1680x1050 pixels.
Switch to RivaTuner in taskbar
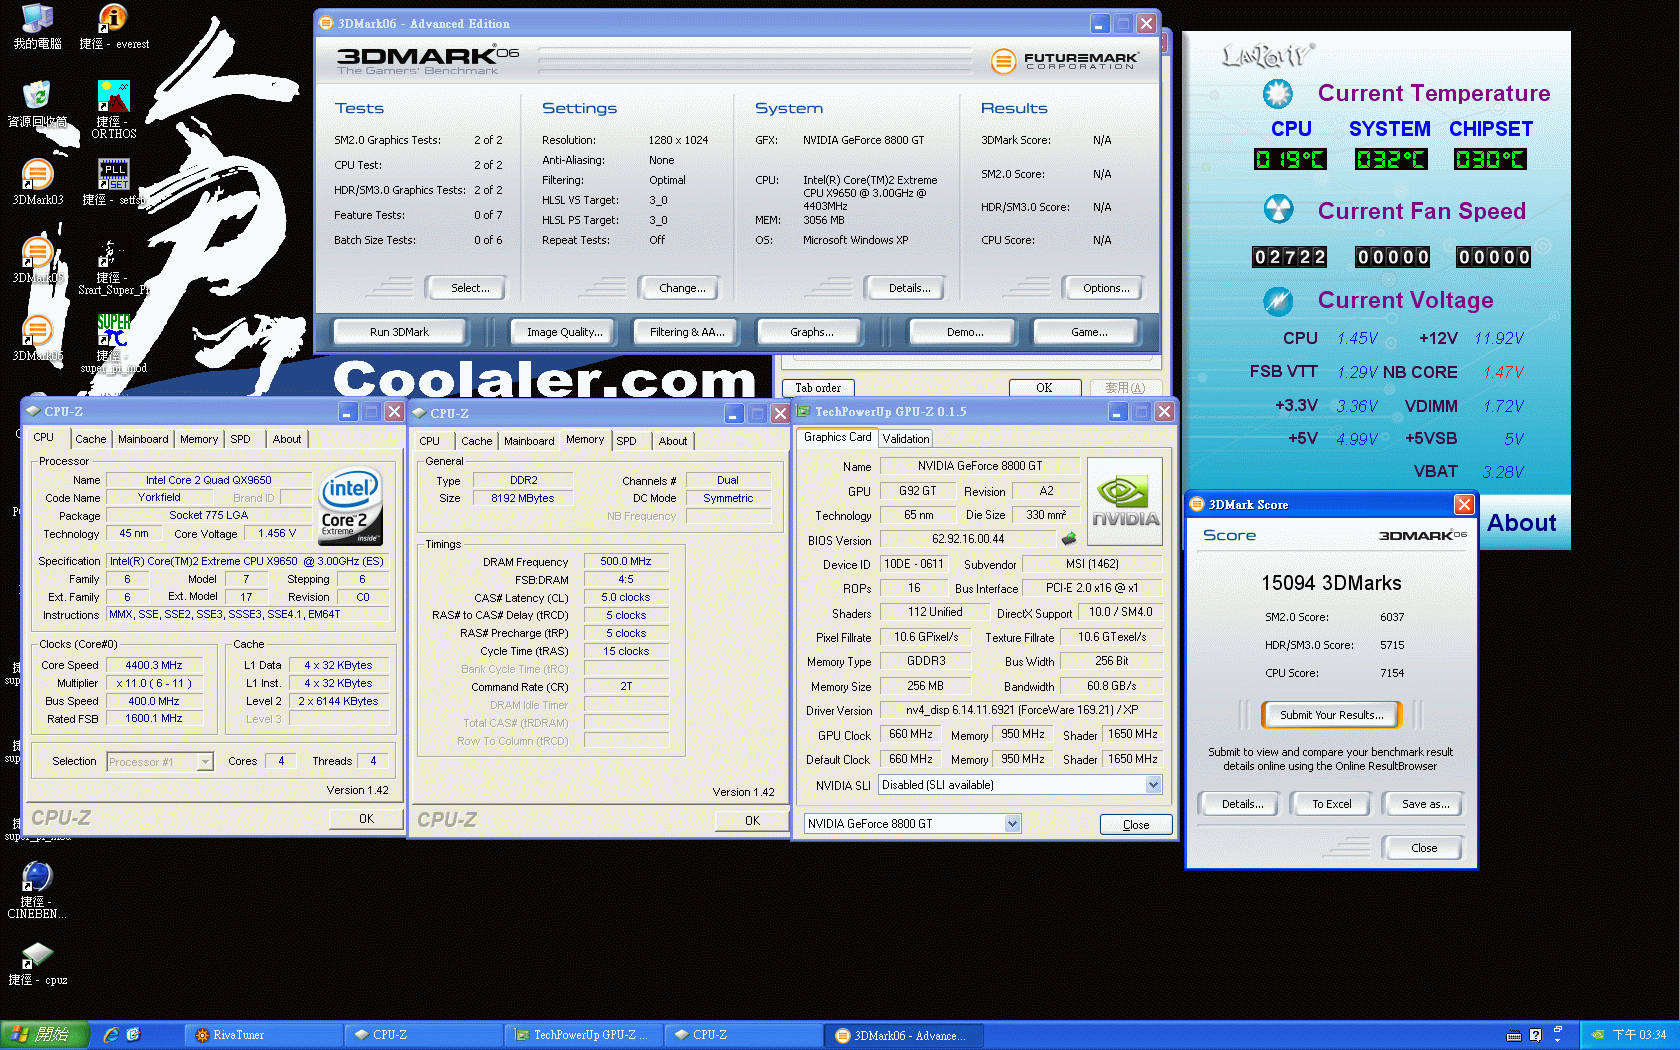tap(263, 1035)
